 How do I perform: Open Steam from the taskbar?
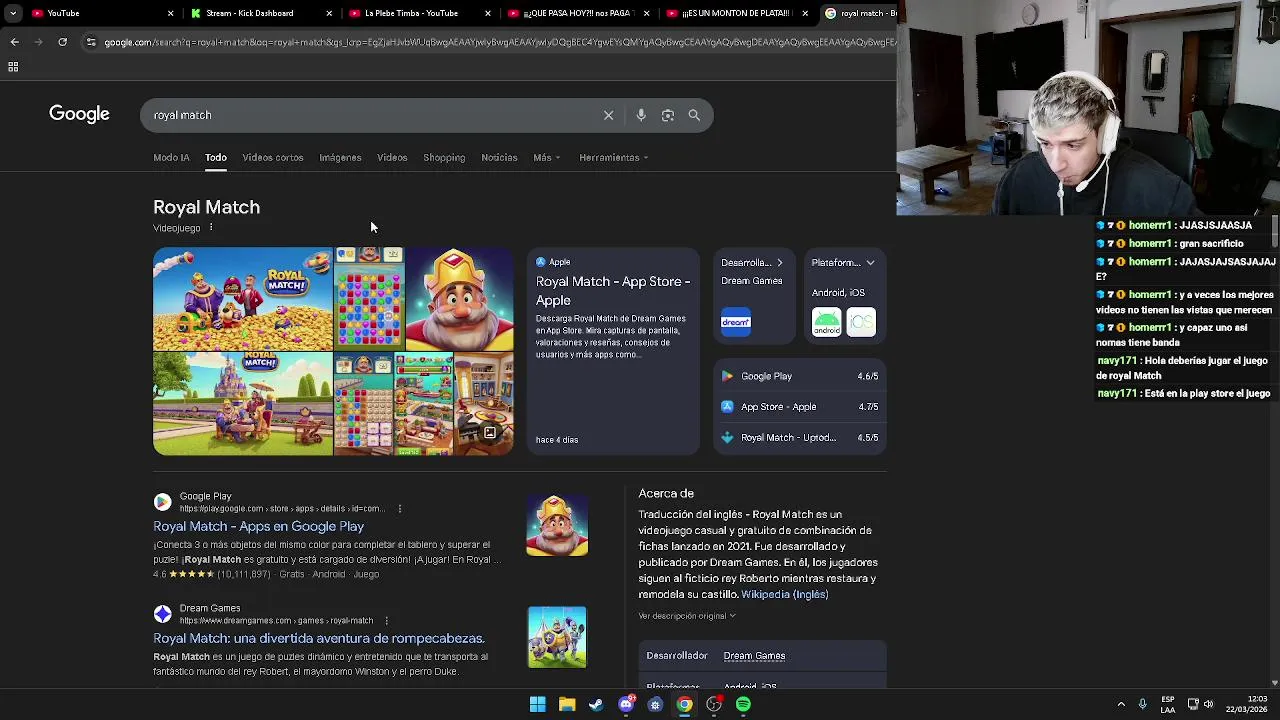point(596,704)
